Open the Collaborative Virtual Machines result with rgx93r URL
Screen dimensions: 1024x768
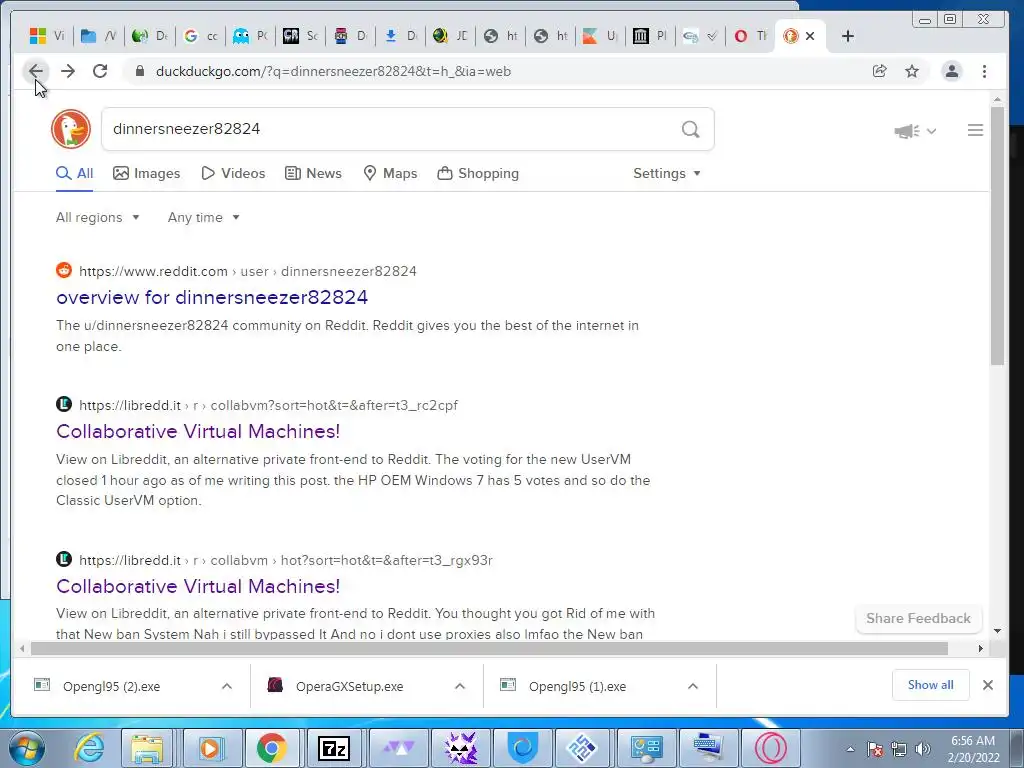(x=198, y=586)
